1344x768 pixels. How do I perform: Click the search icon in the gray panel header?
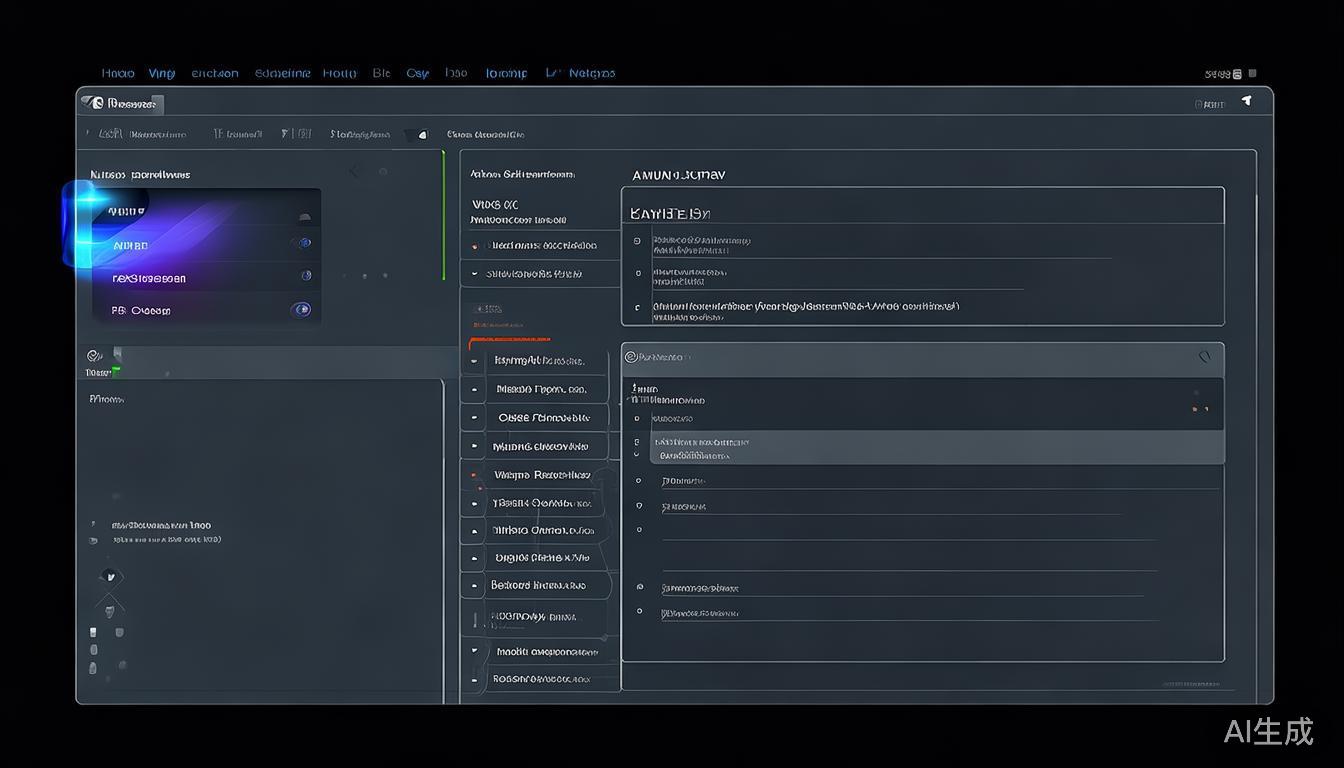pyautogui.click(x=1204, y=357)
